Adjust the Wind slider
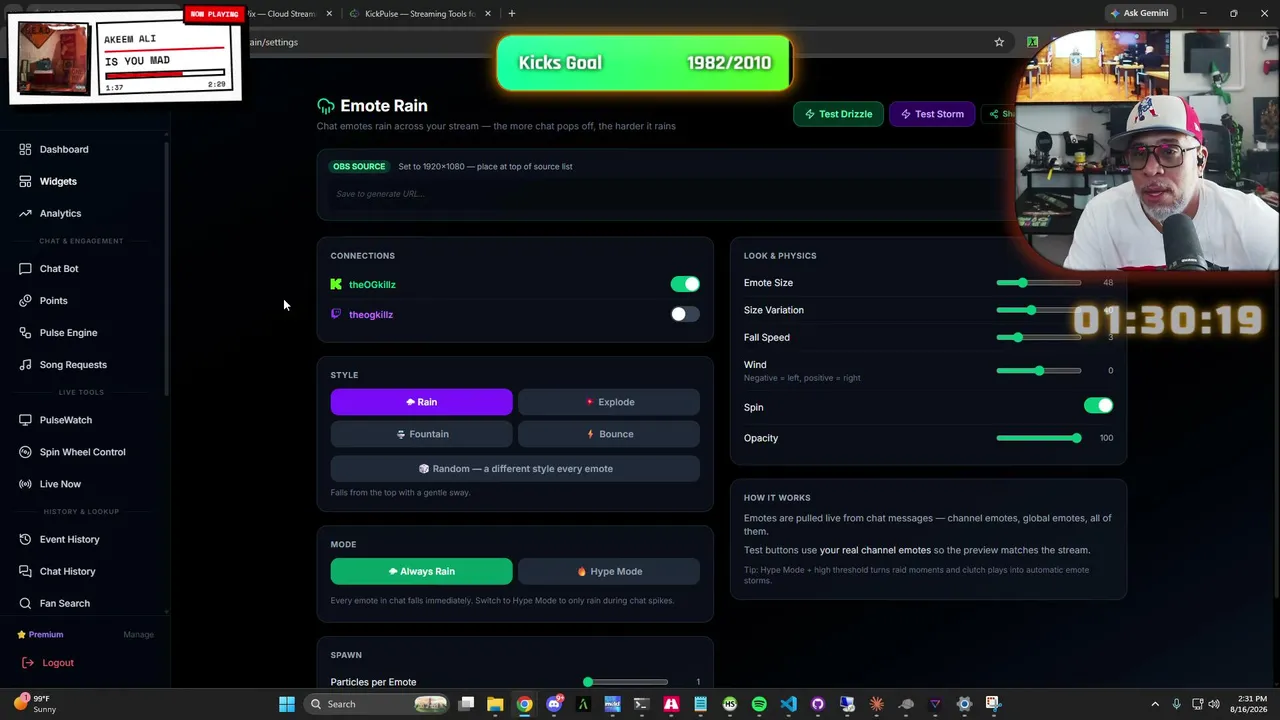Screen dimensions: 1280x720 [1038, 371]
